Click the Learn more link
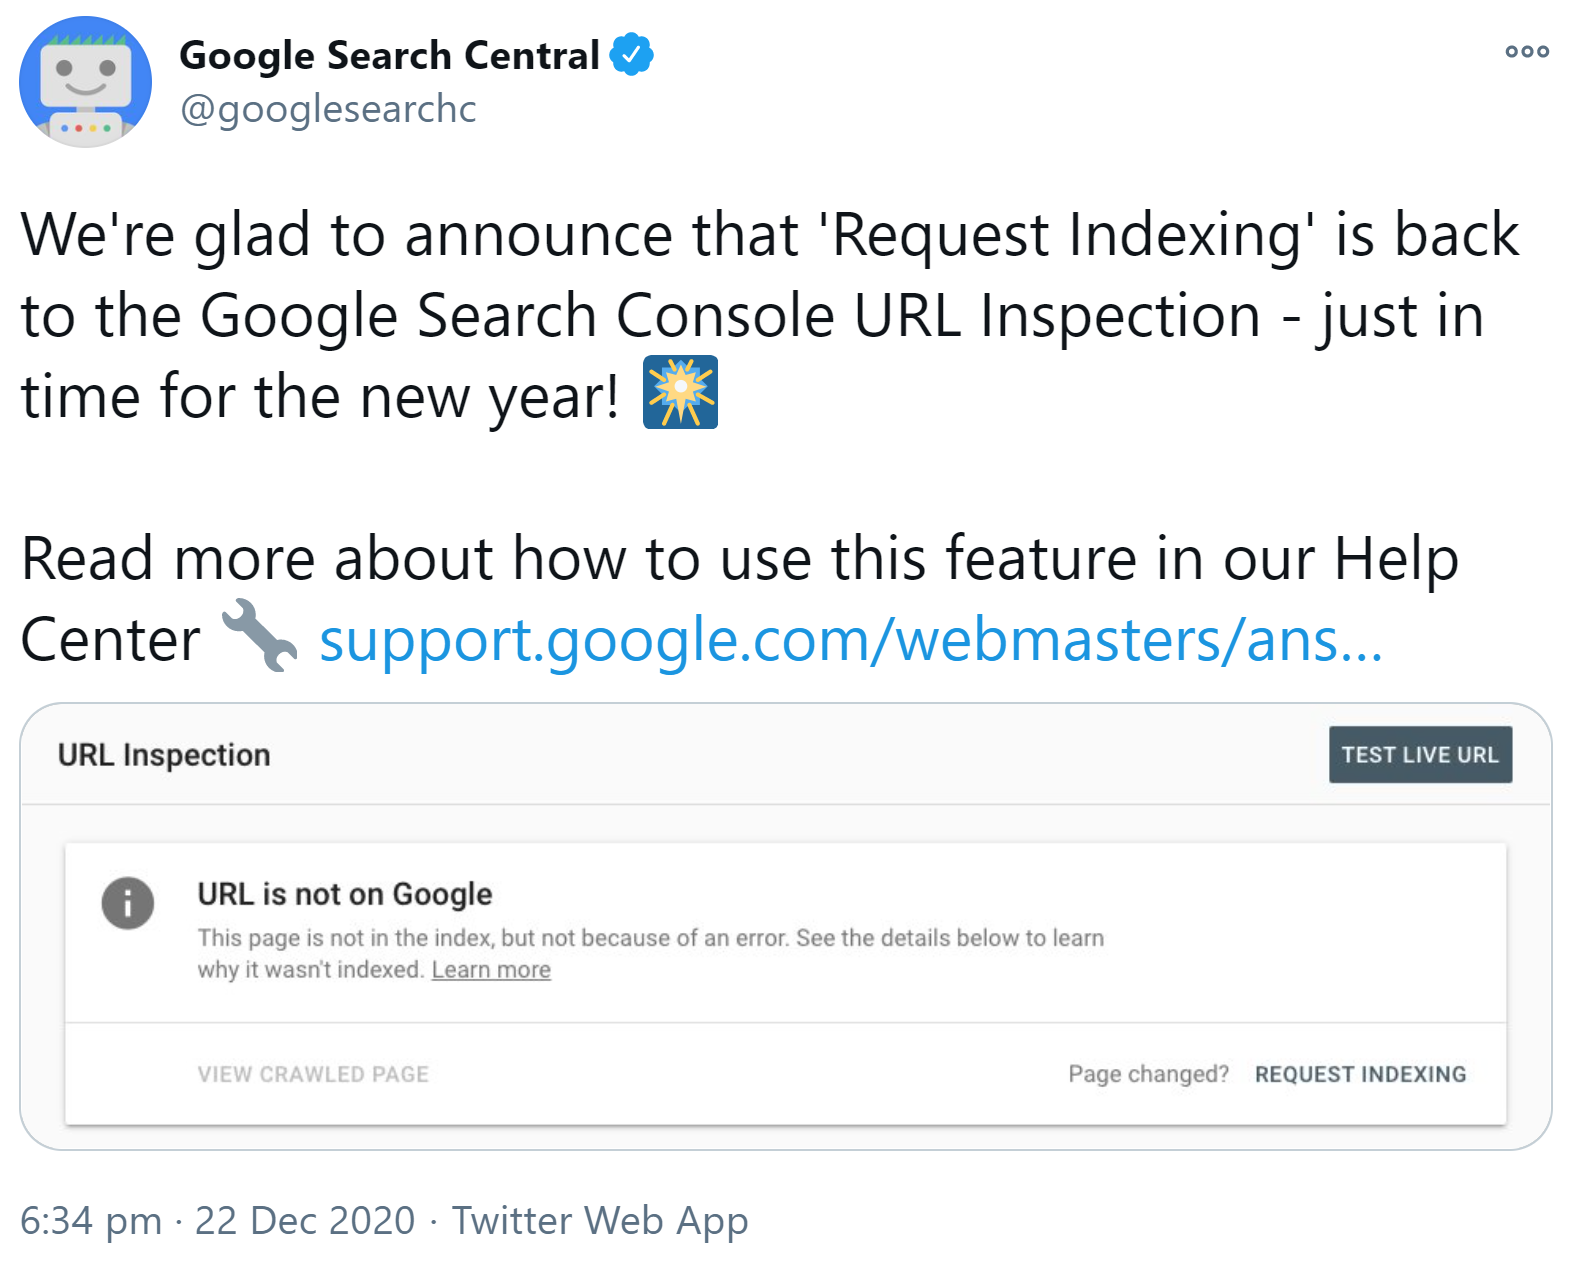The width and height of the screenshot is (1576, 1283). pyautogui.click(x=490, y=968)
